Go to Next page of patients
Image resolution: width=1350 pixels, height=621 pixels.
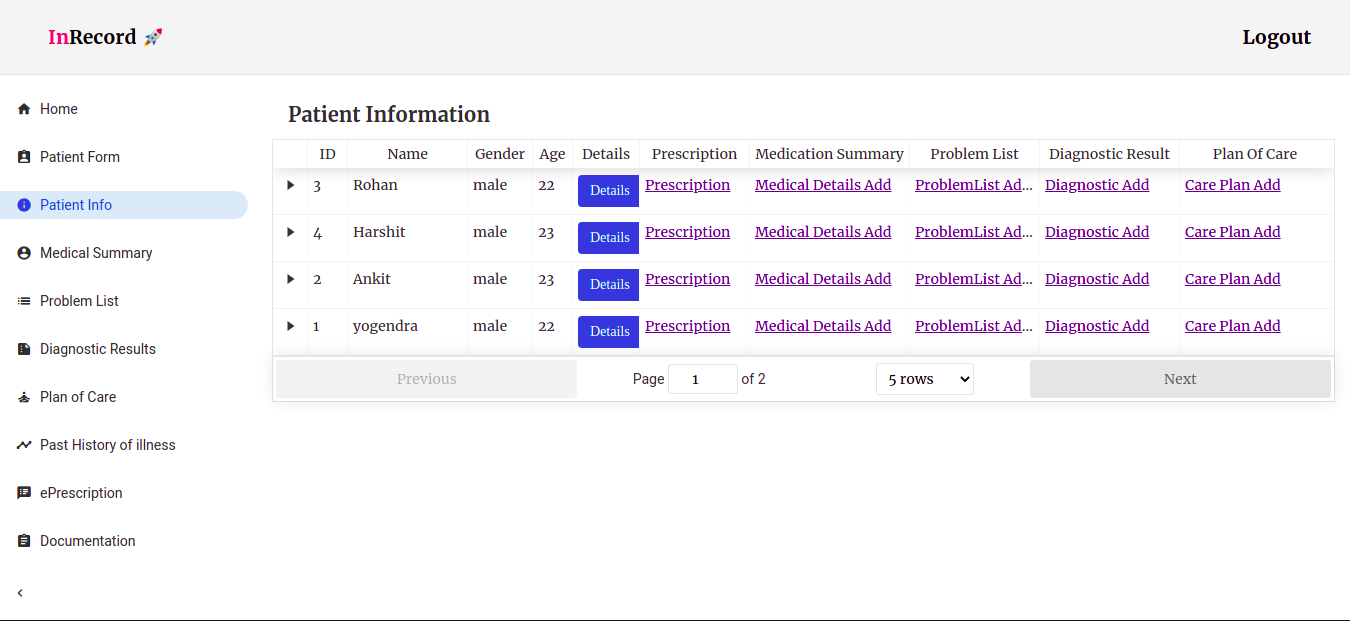[x=1180, y=378]
